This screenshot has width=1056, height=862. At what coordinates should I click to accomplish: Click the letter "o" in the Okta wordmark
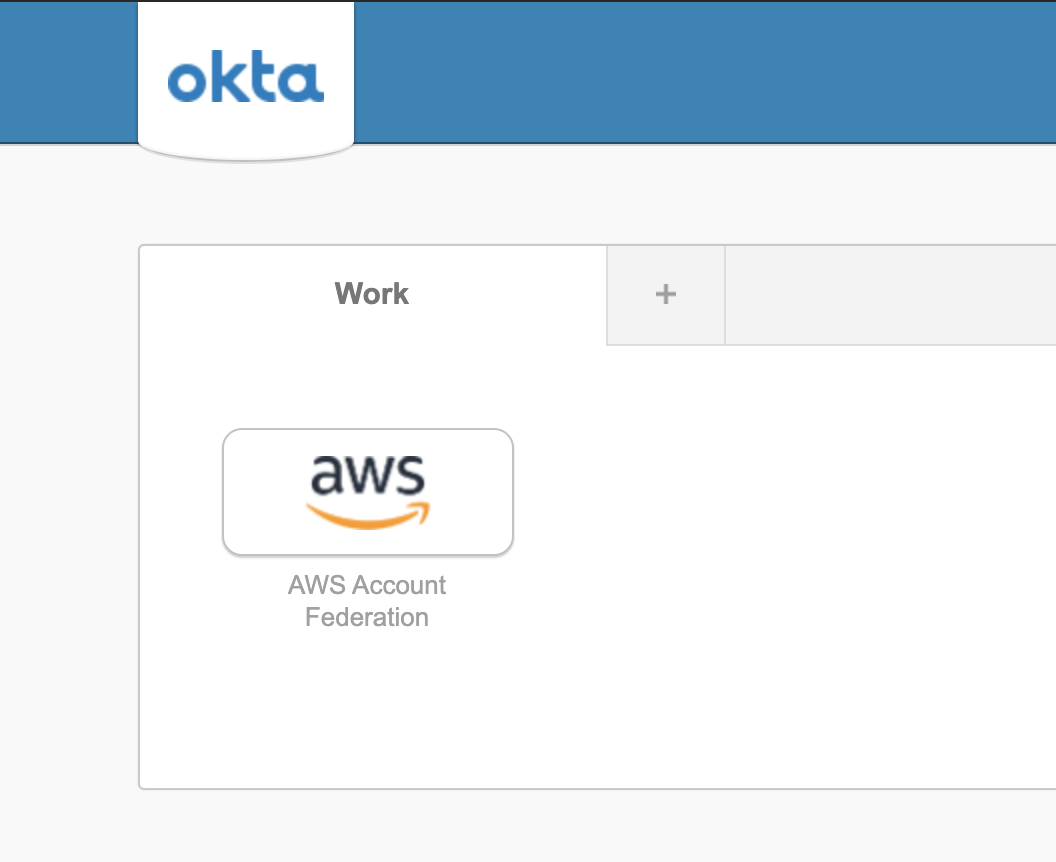[x=187, y=83]
